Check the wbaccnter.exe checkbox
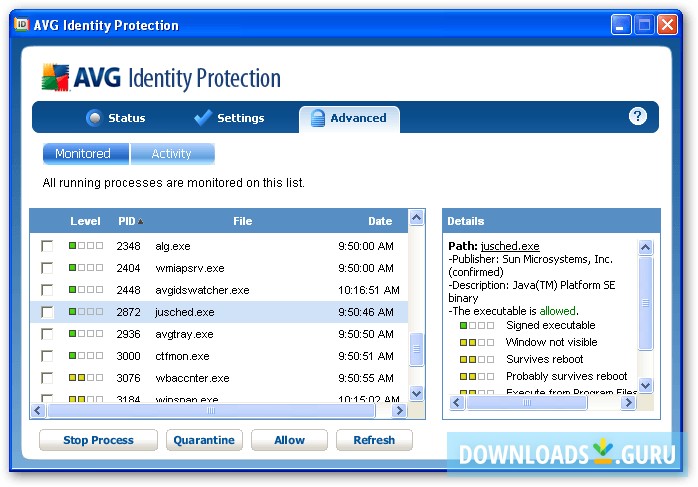The image size is (698, 487). [x=47, y=378]
